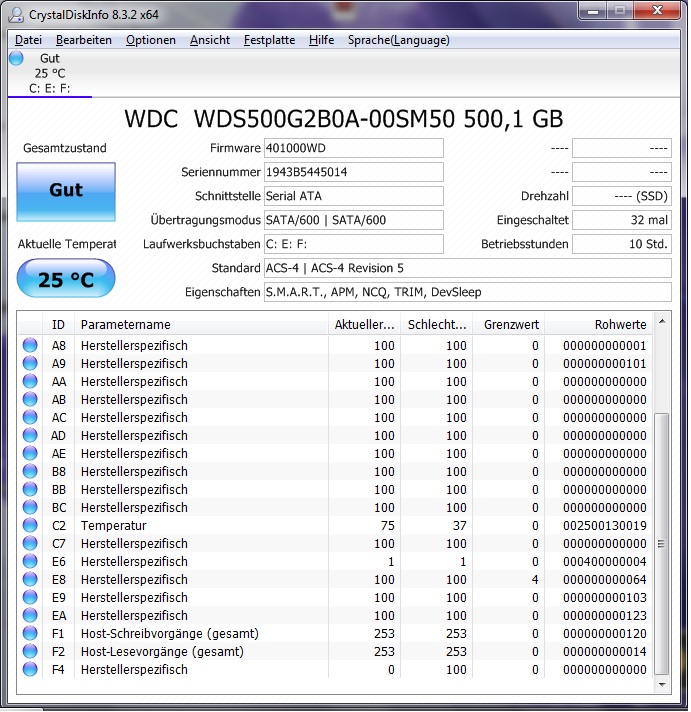Viewport: 691px width, 712px height.
Task: Click the status icon of row E6
Action: (x=30, y=561)
